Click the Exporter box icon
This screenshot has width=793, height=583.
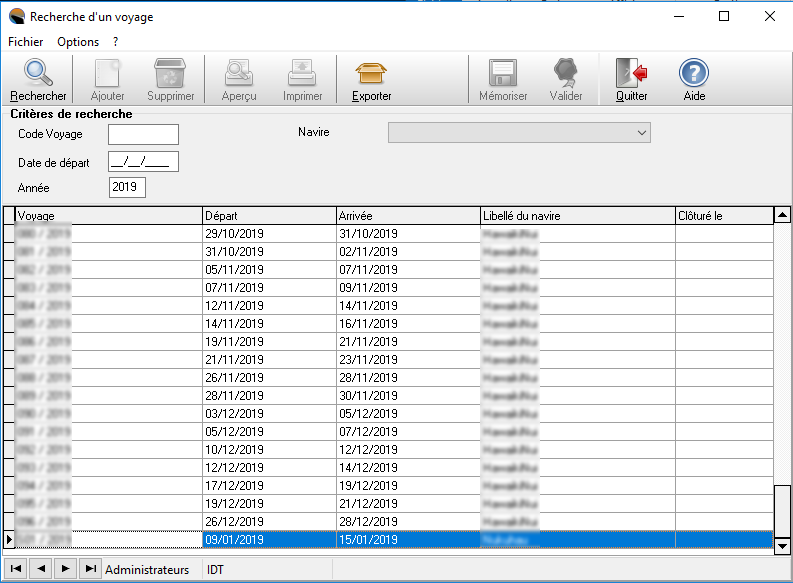point(371,74)
